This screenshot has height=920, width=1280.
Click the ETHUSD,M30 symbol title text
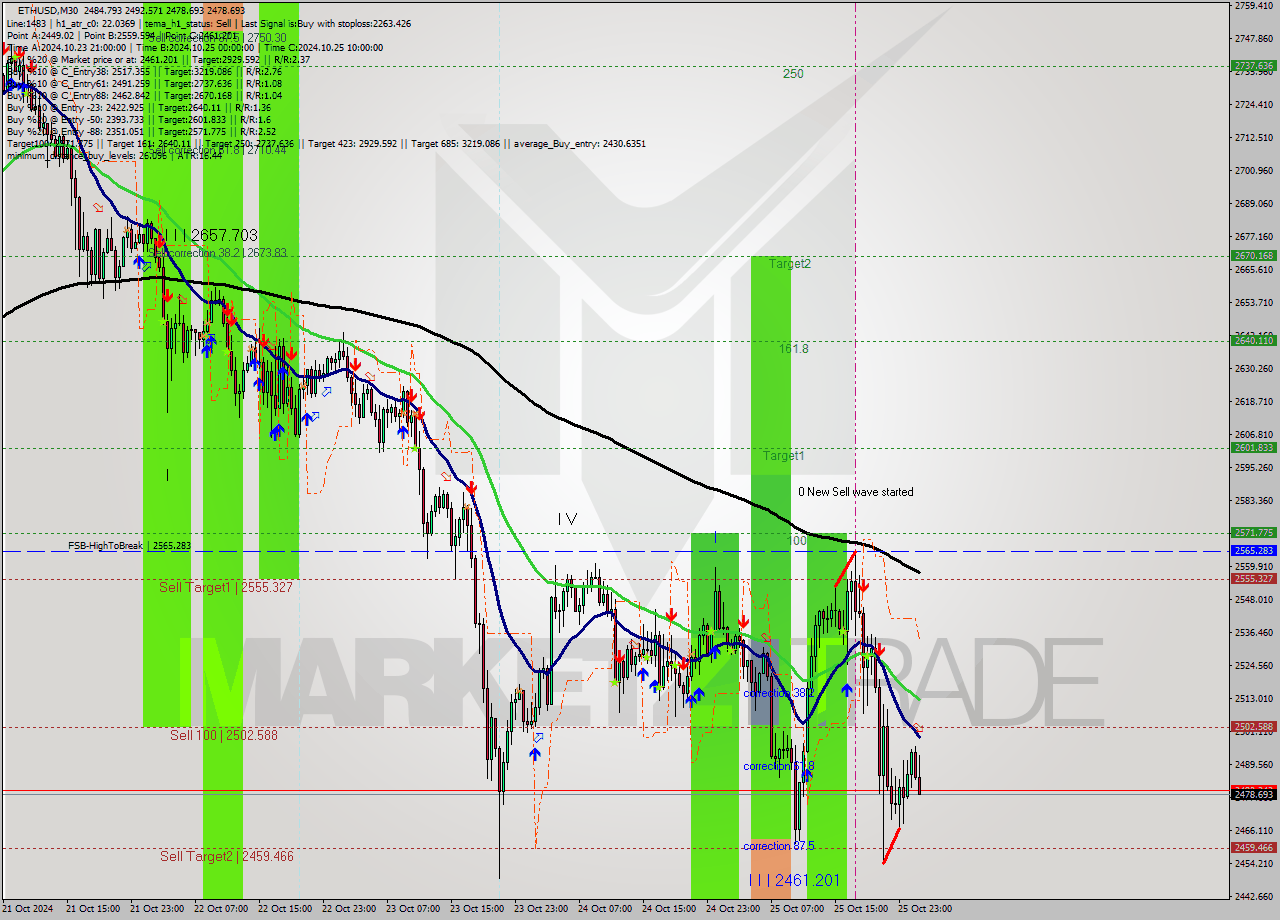pos(50,10)
